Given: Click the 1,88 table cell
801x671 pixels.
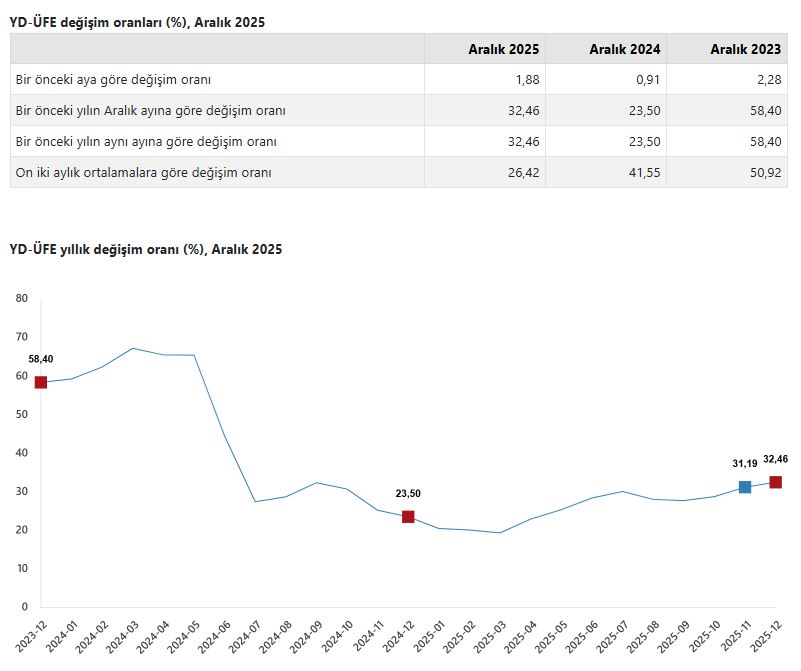Looking at the screenshot, I should click(x=525, y=80).
